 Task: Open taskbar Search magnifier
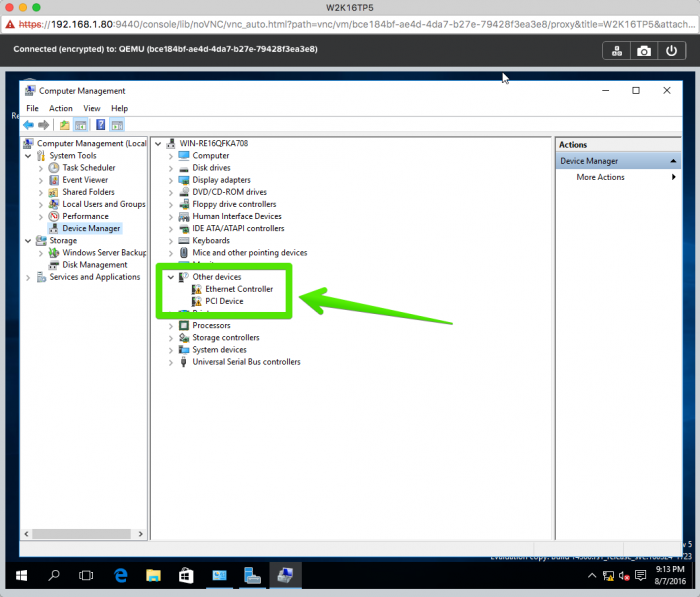click(54, 576)
